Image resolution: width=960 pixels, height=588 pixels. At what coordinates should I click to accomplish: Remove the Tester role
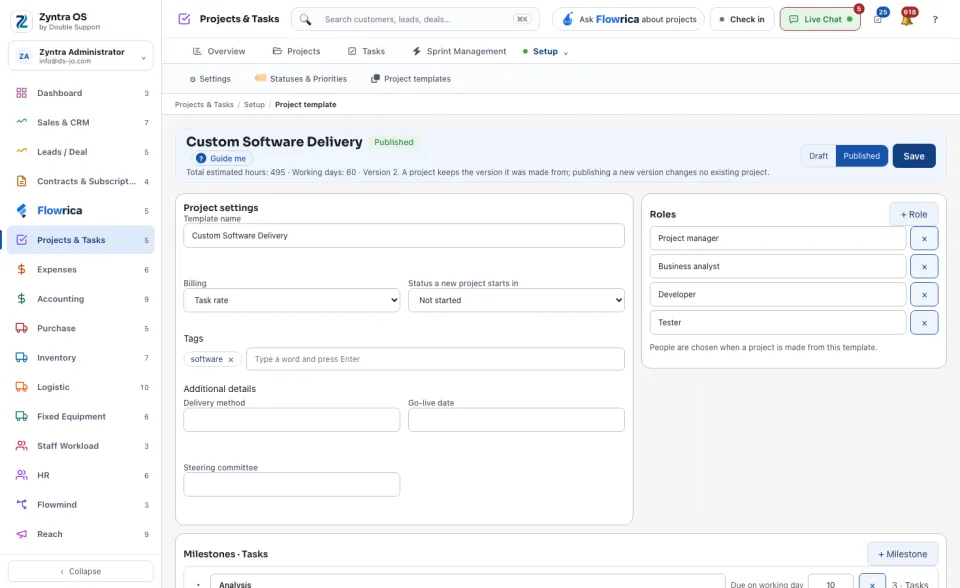[x=924, y=323]
